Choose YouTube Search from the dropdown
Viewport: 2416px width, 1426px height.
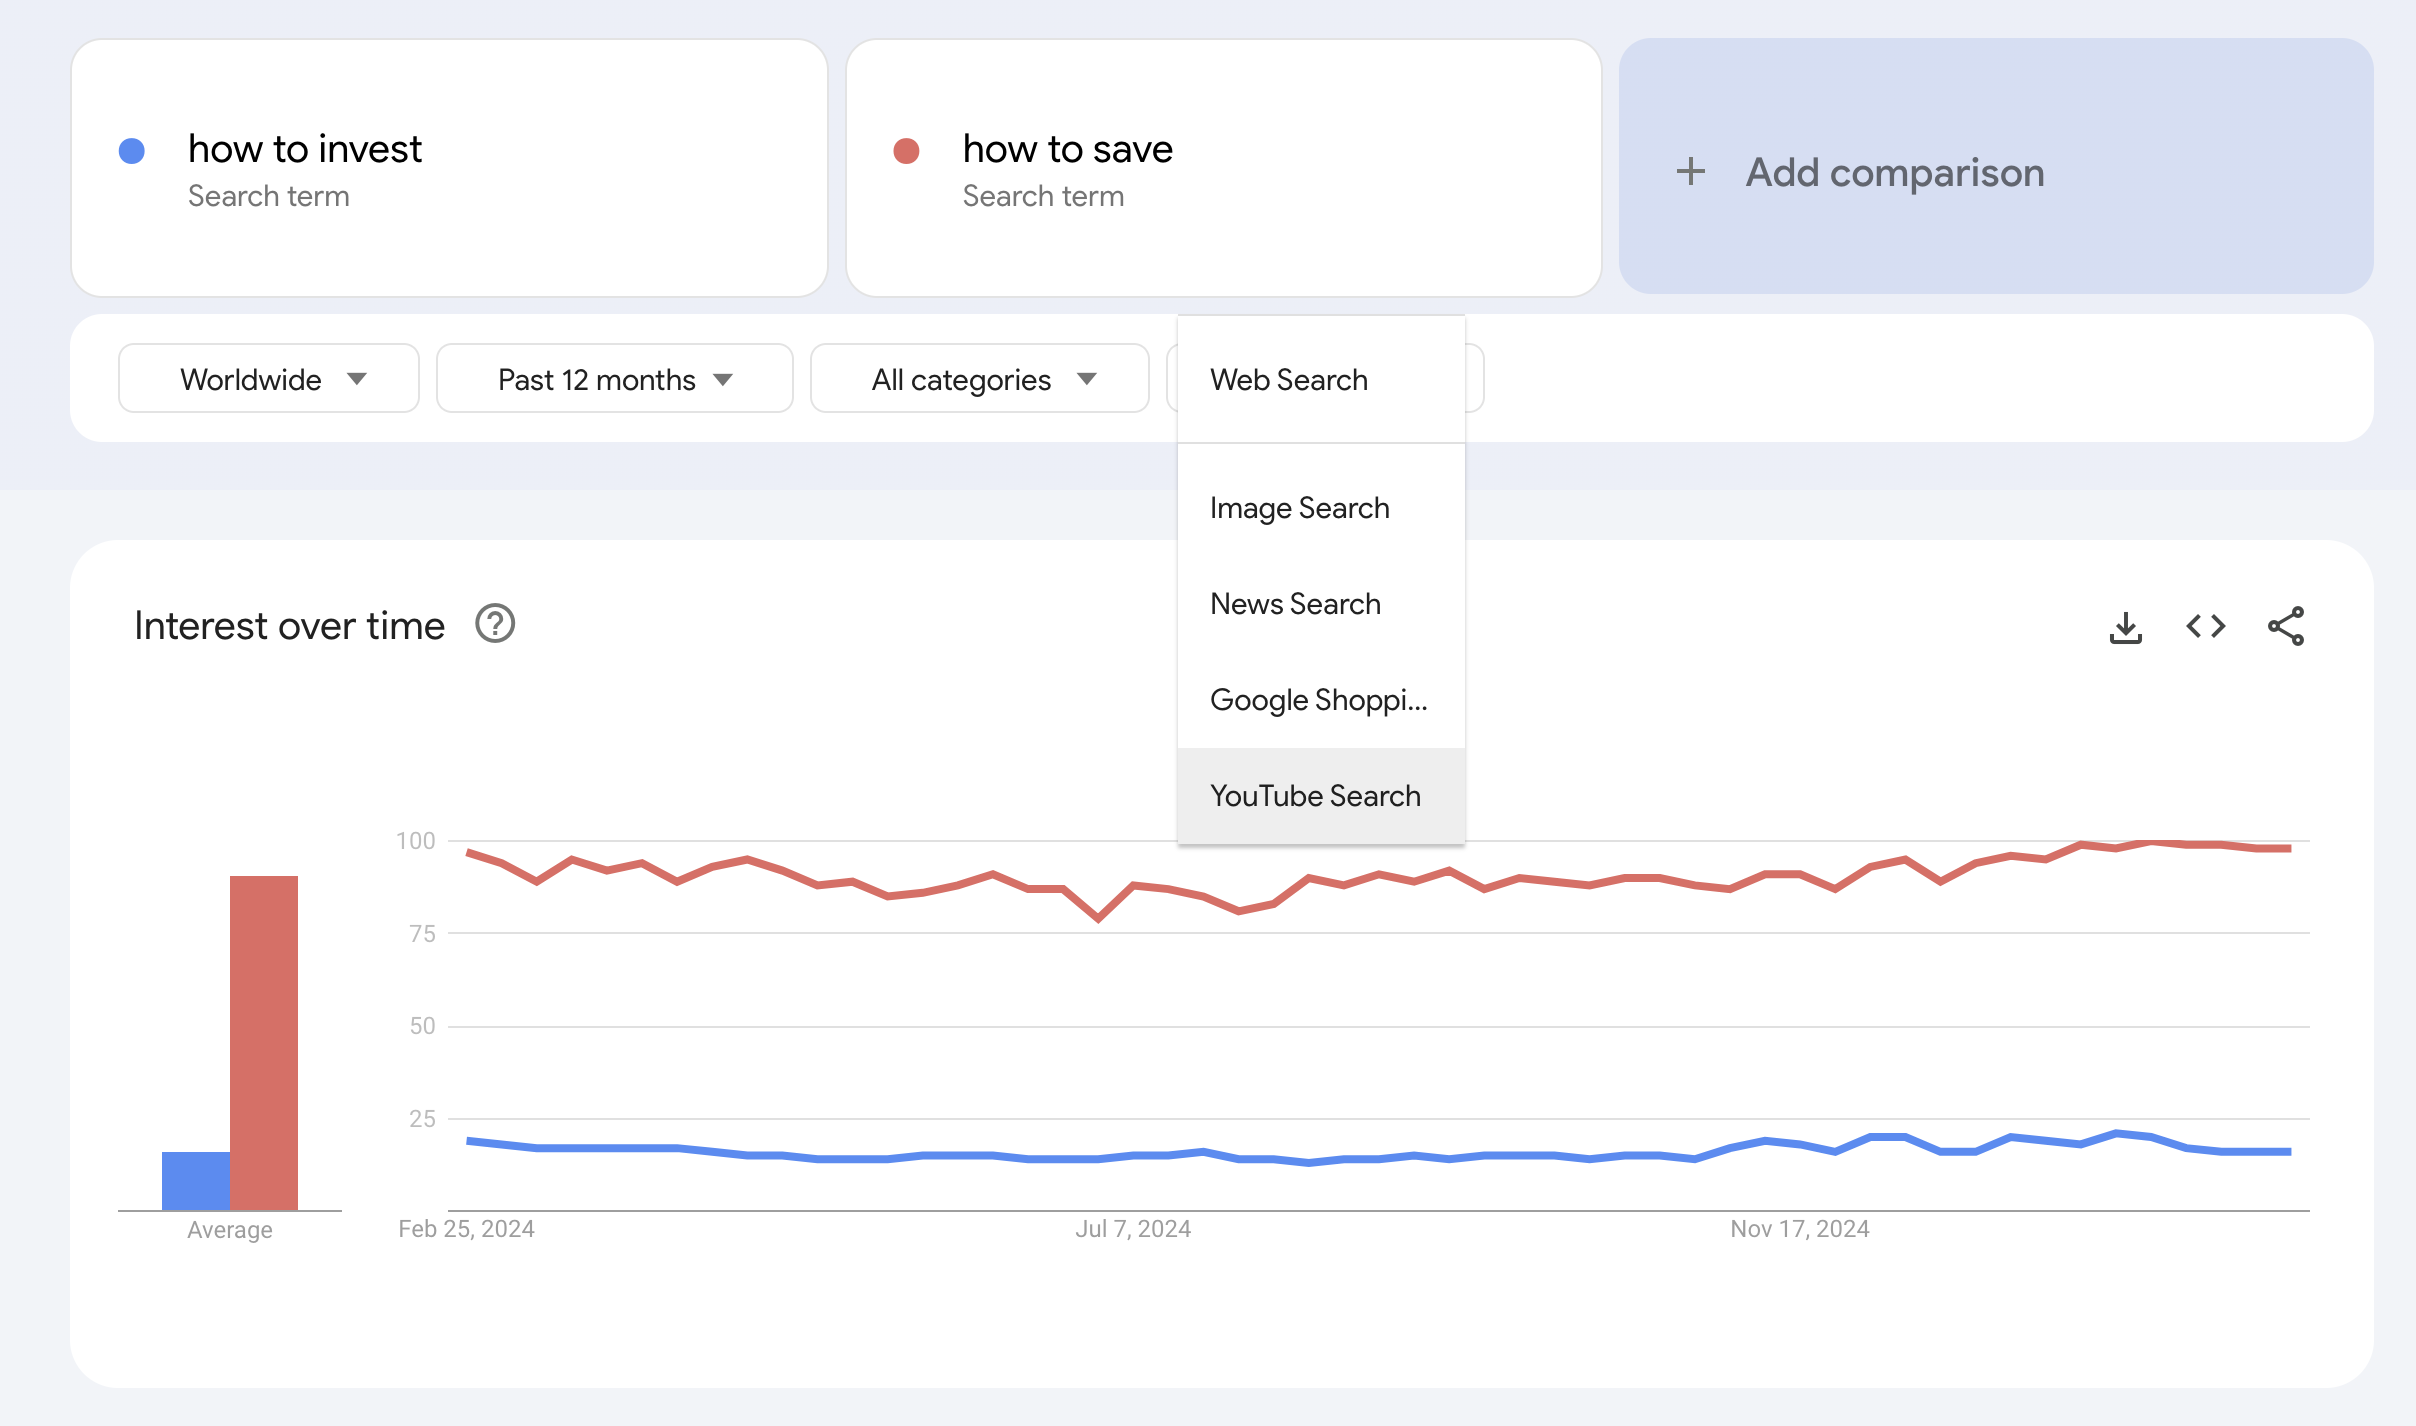[x=1315, y=796]
